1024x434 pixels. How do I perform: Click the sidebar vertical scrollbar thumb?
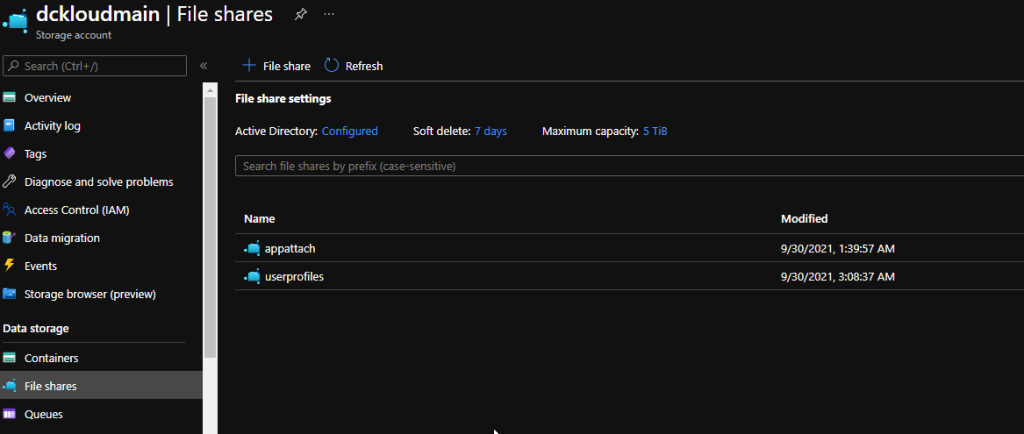tap(210, 226)
